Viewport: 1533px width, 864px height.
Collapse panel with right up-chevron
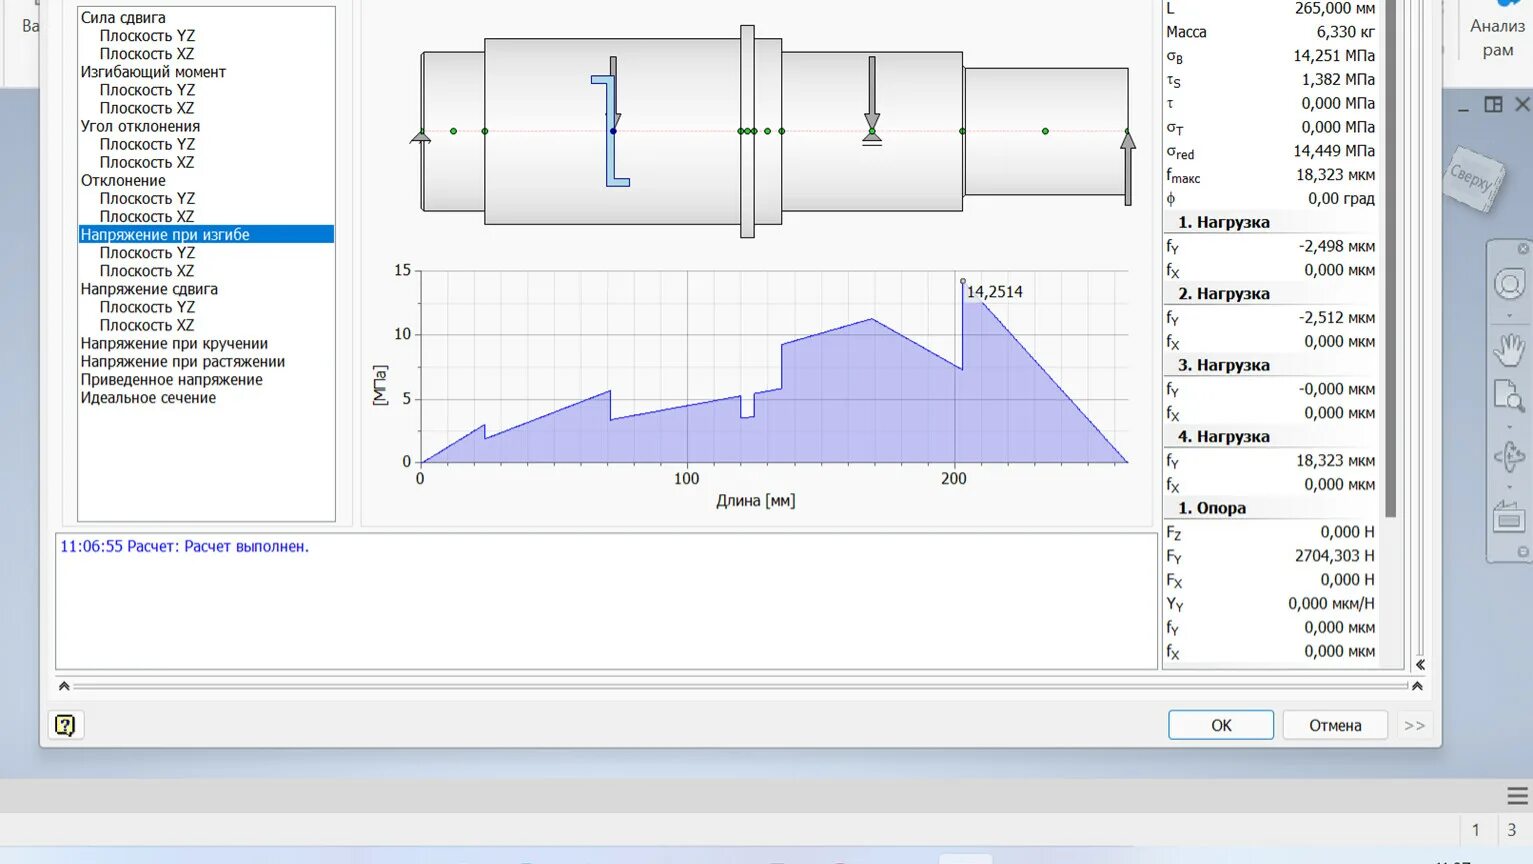1417,686
